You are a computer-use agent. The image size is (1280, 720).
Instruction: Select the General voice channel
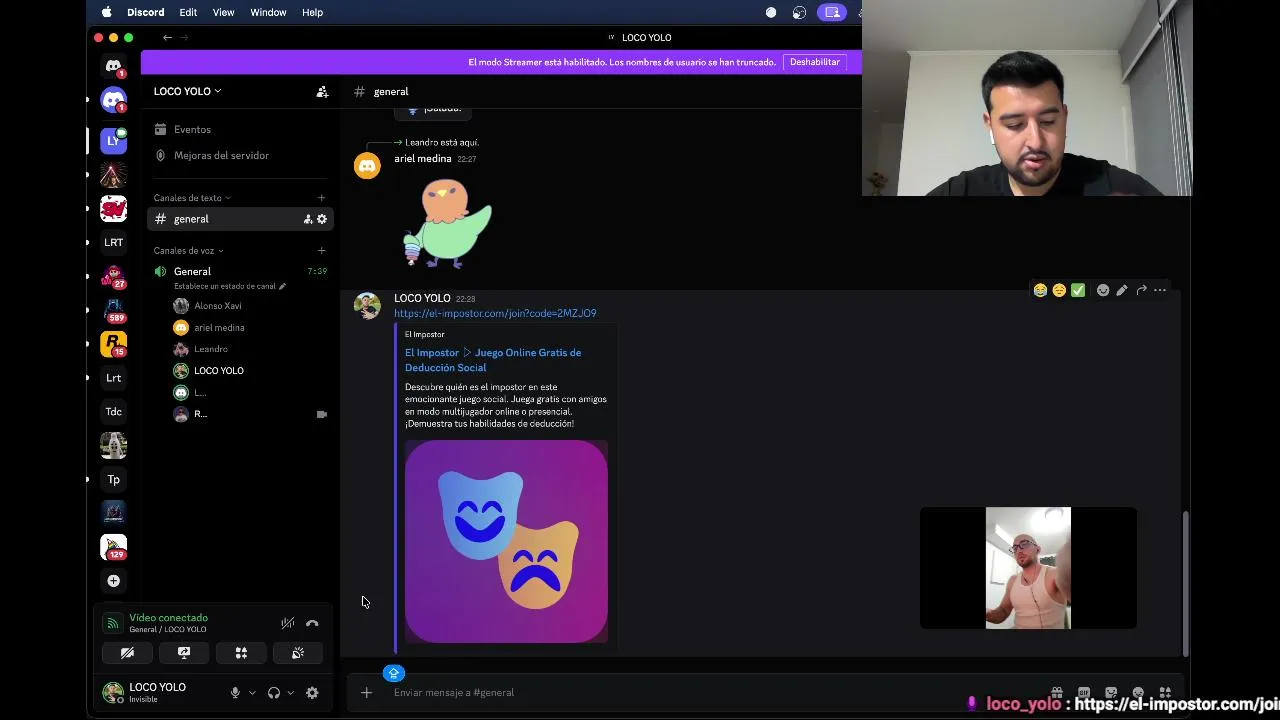[192, 271]
